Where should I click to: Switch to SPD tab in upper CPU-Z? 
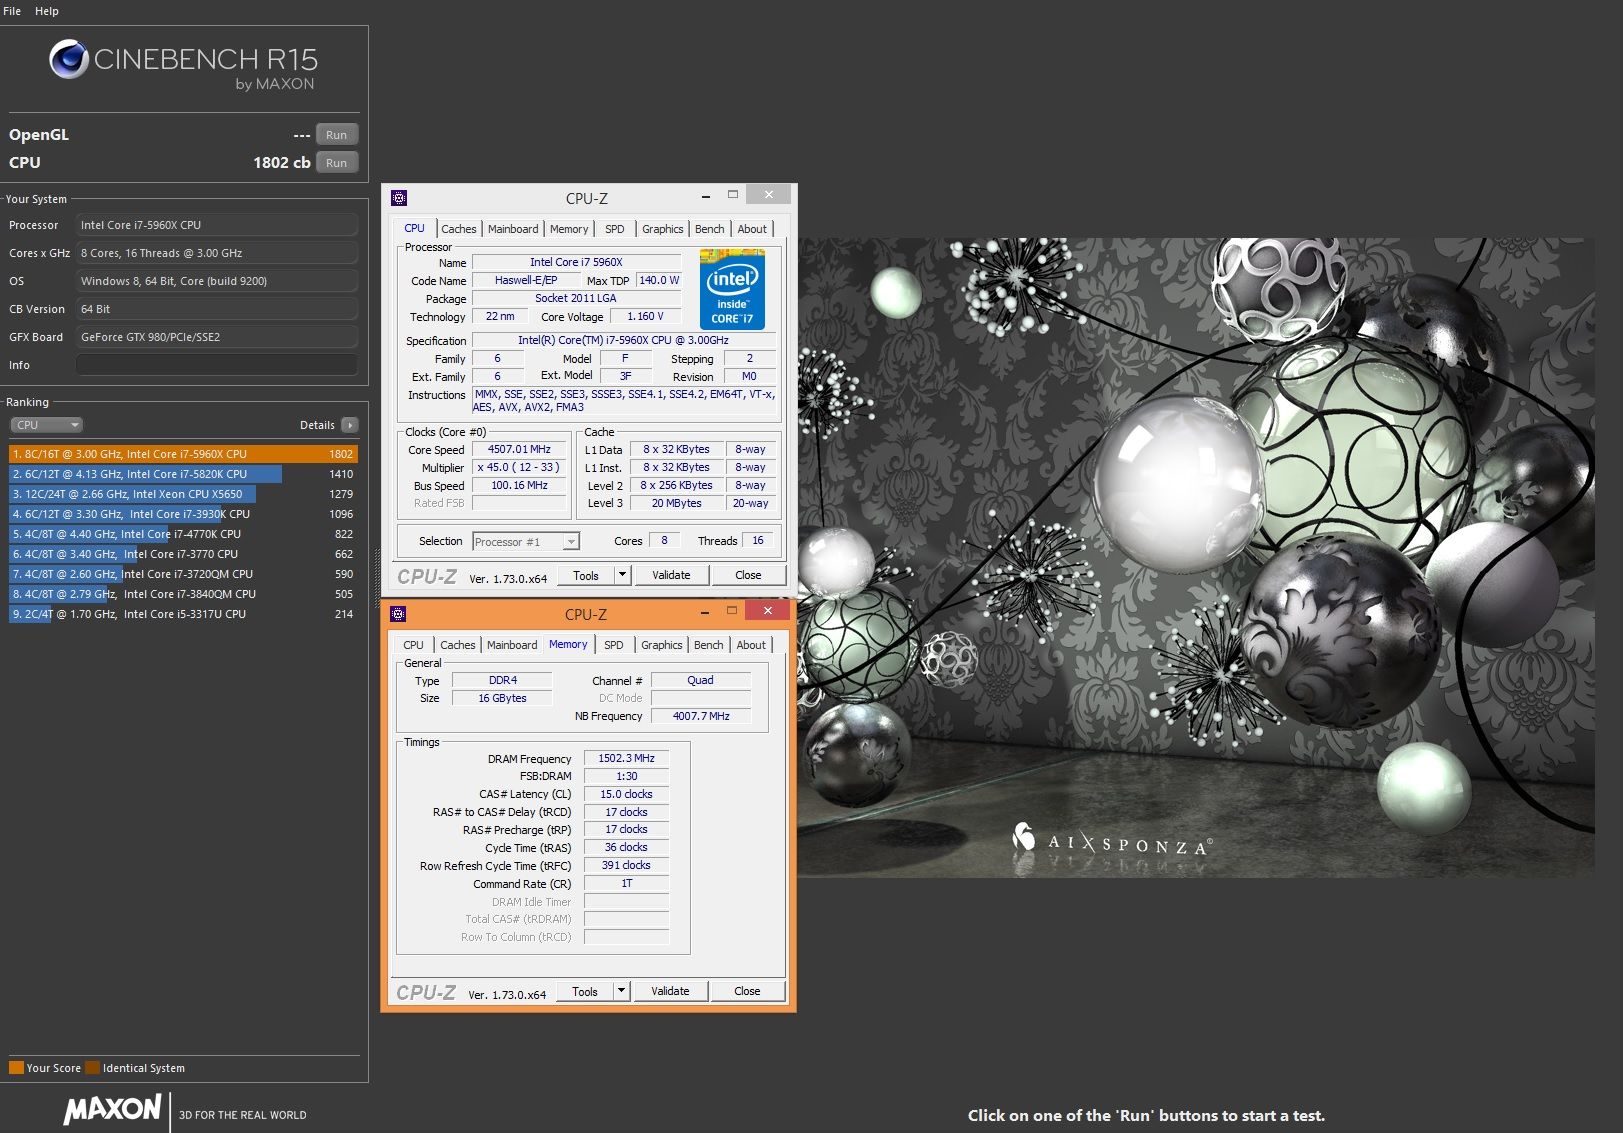[615, 229]
